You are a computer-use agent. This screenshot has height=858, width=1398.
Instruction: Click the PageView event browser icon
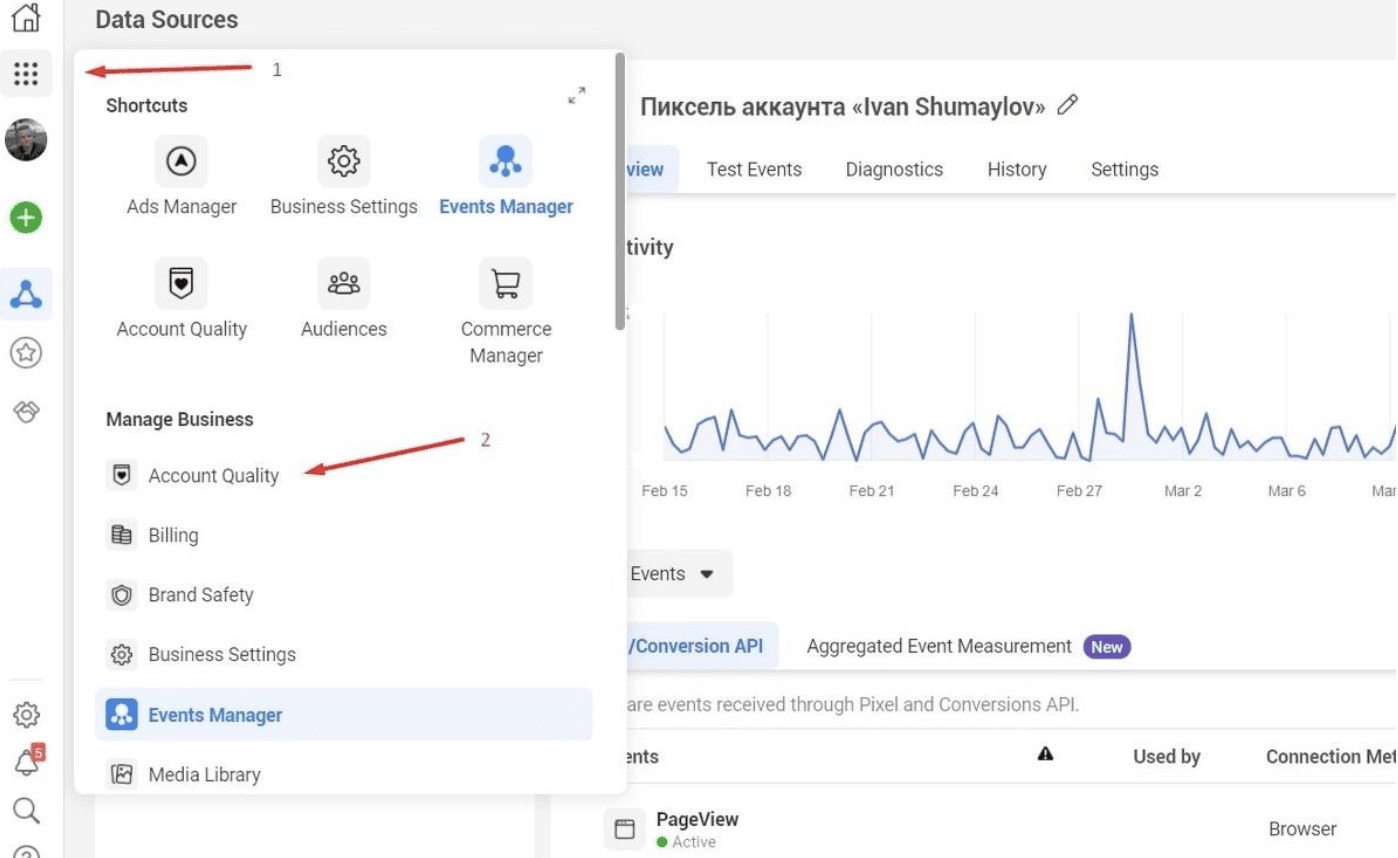point(624,829)
